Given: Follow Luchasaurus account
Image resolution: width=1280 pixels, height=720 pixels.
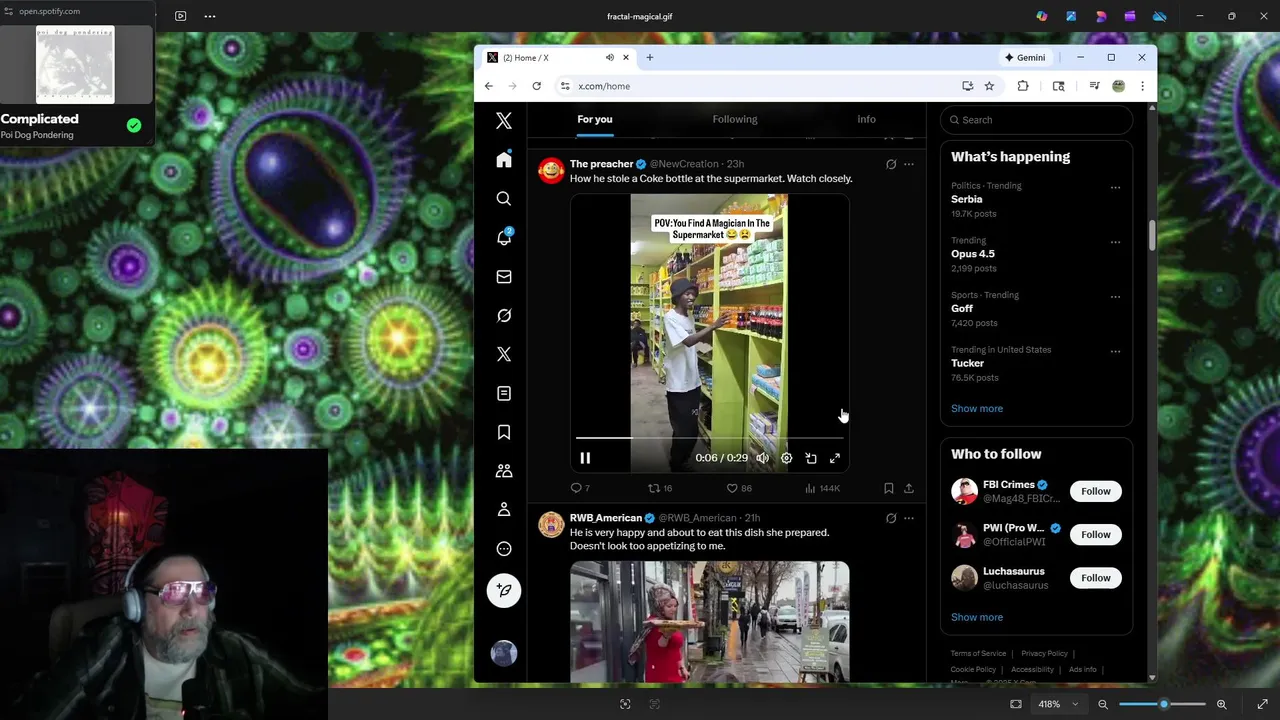Looking at the screenshot, I should click(x=1095, y=578).
